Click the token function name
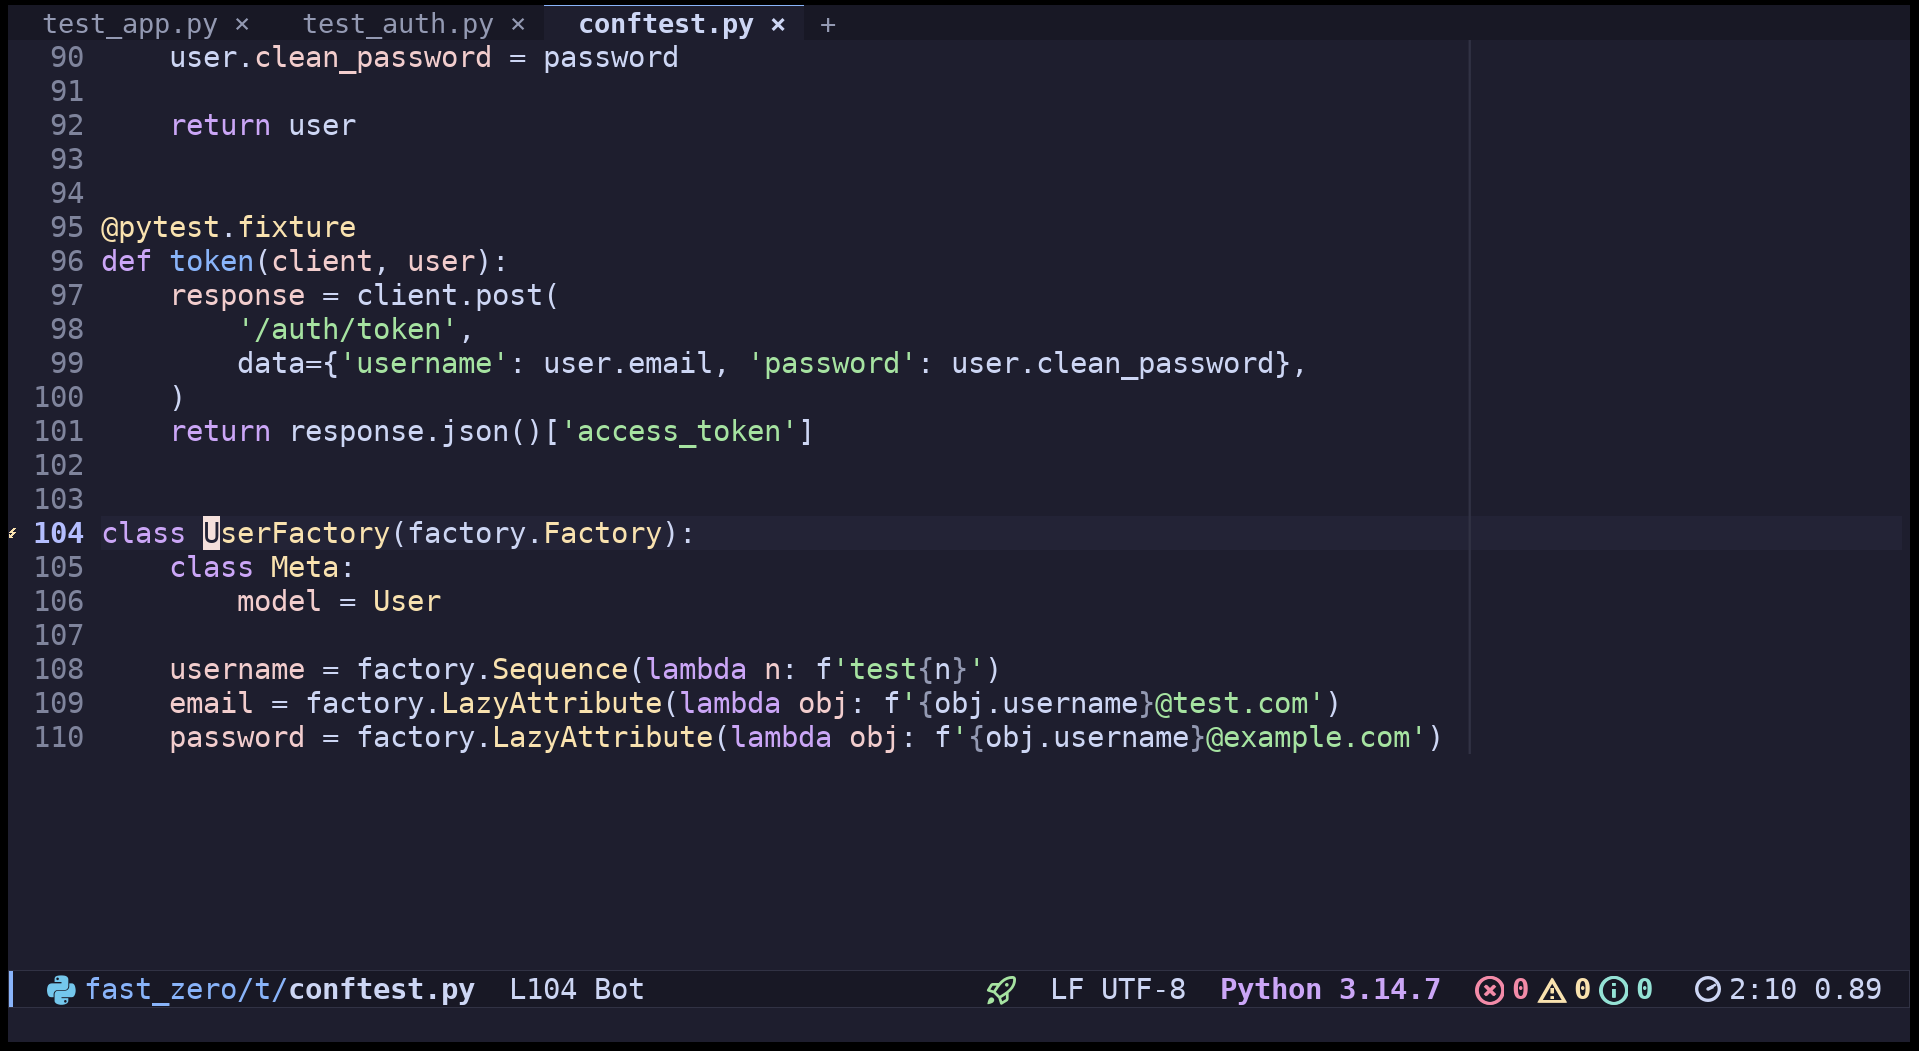The height and width of the screenshot is (1051, 1919). click(x=212, y=262)
